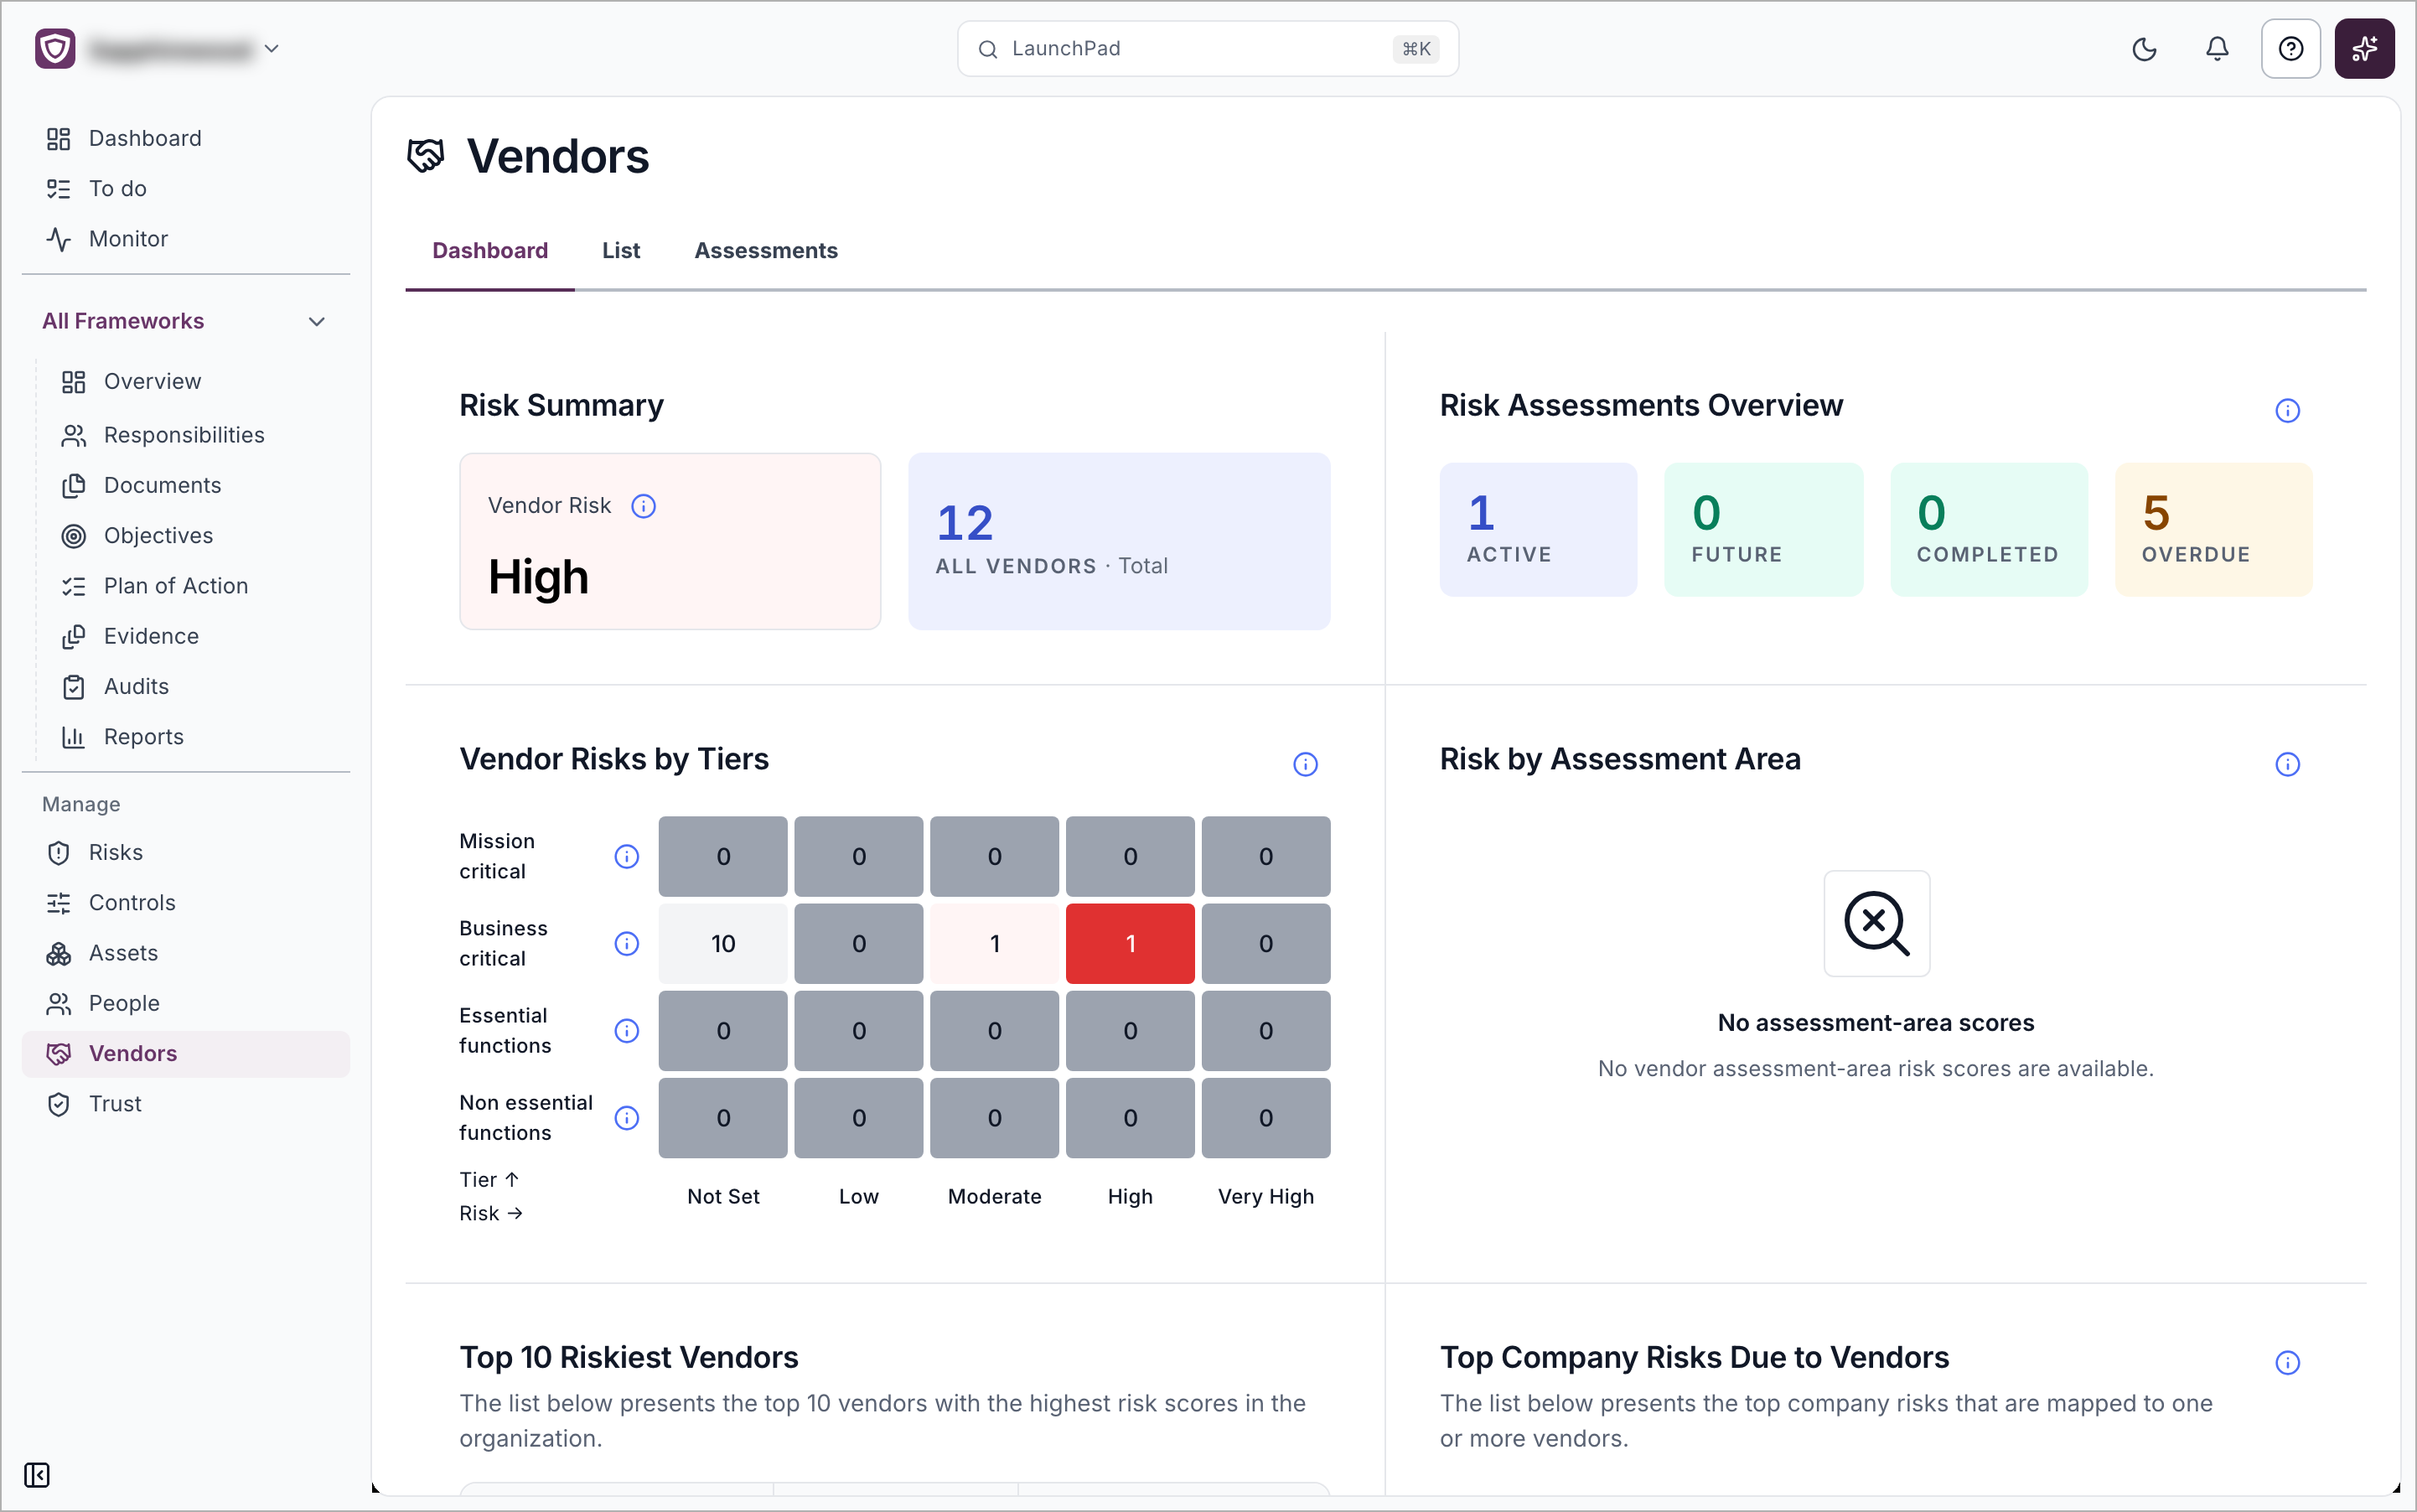Screen dimensions: 2417x1512
Task: Open notifications bell
Action: [2217, 49]
